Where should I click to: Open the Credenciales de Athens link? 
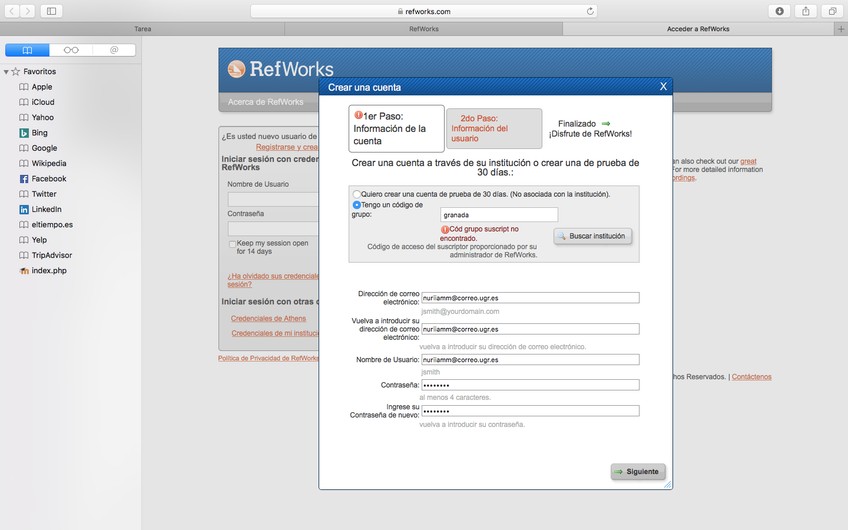click(268, 318)
